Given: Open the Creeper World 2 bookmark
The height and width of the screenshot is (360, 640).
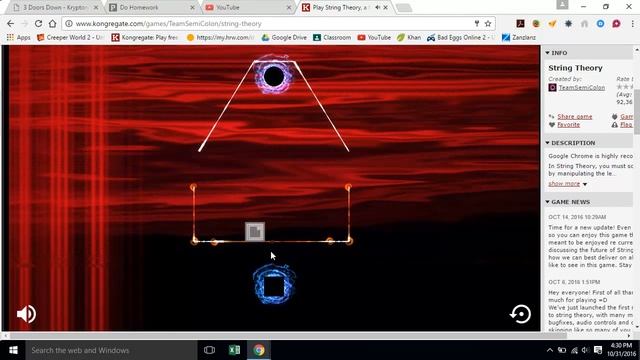Looking at the screenshot, I should tap(71, 38).
